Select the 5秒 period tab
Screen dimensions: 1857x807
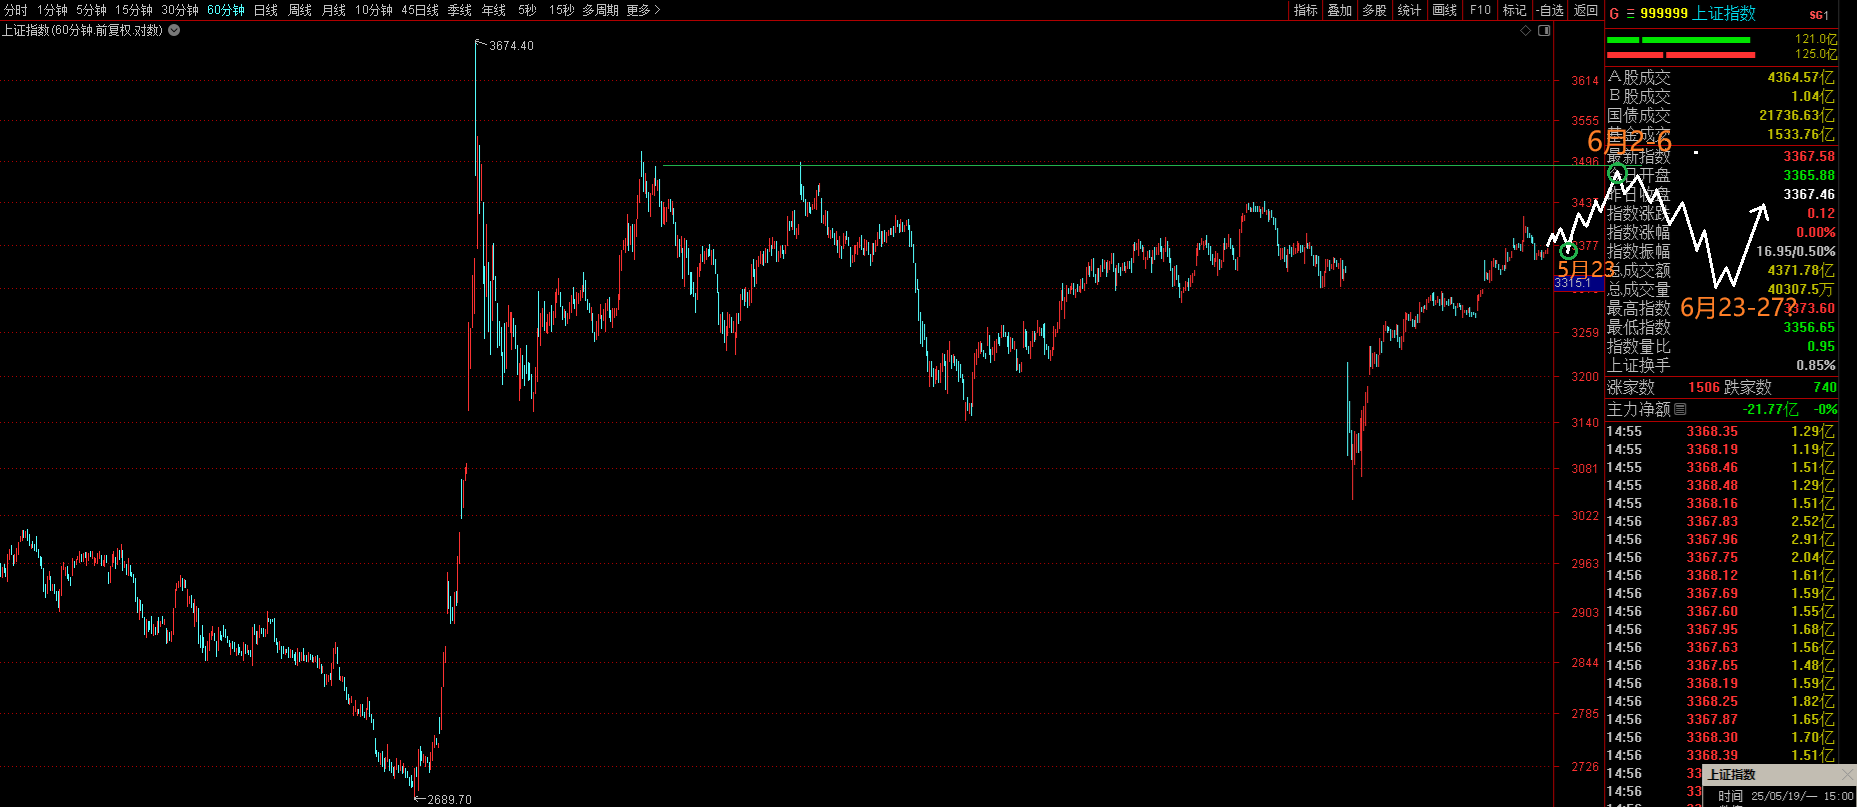[527, 10]
